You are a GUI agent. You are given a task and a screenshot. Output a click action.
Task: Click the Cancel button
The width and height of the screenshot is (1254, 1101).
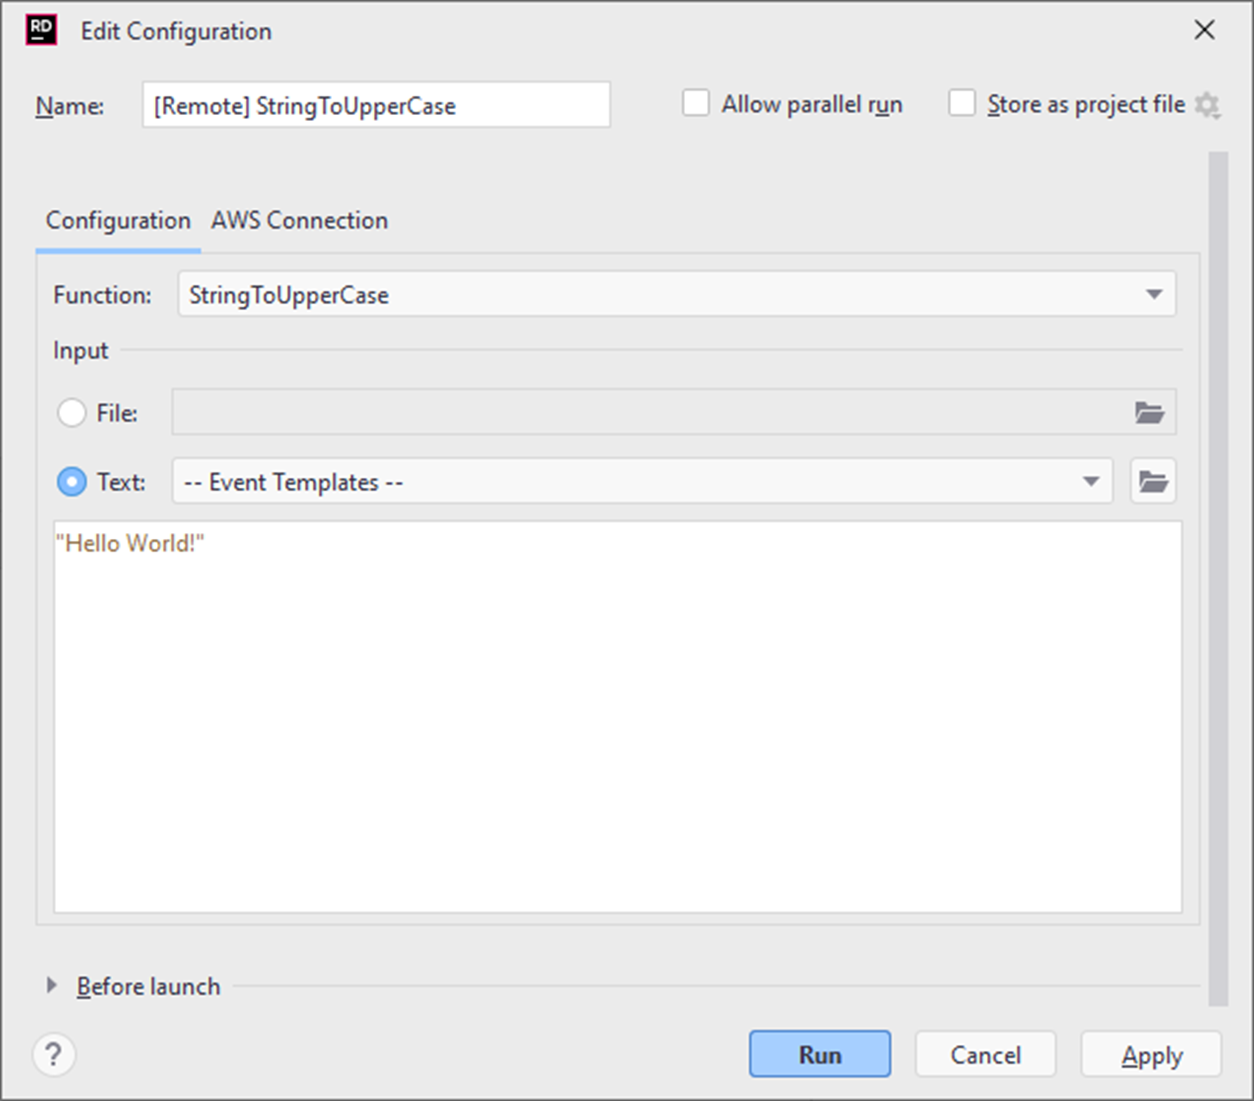click(985, 1055)
